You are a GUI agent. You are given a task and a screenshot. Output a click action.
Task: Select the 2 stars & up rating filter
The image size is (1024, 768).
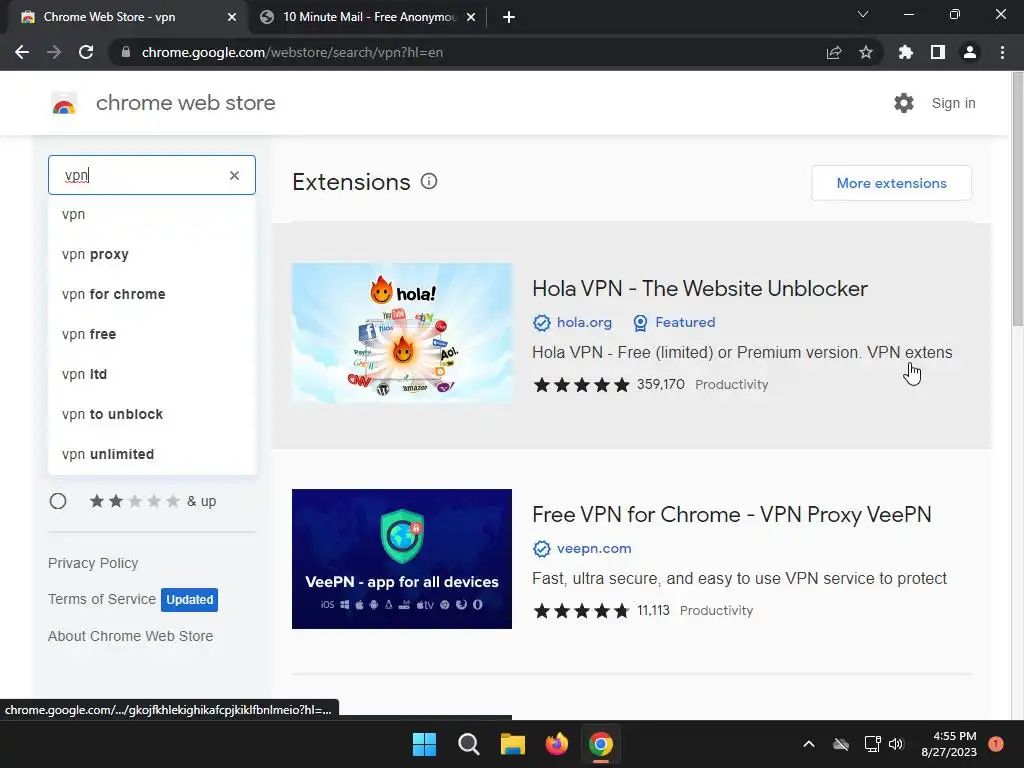(58, 501)
